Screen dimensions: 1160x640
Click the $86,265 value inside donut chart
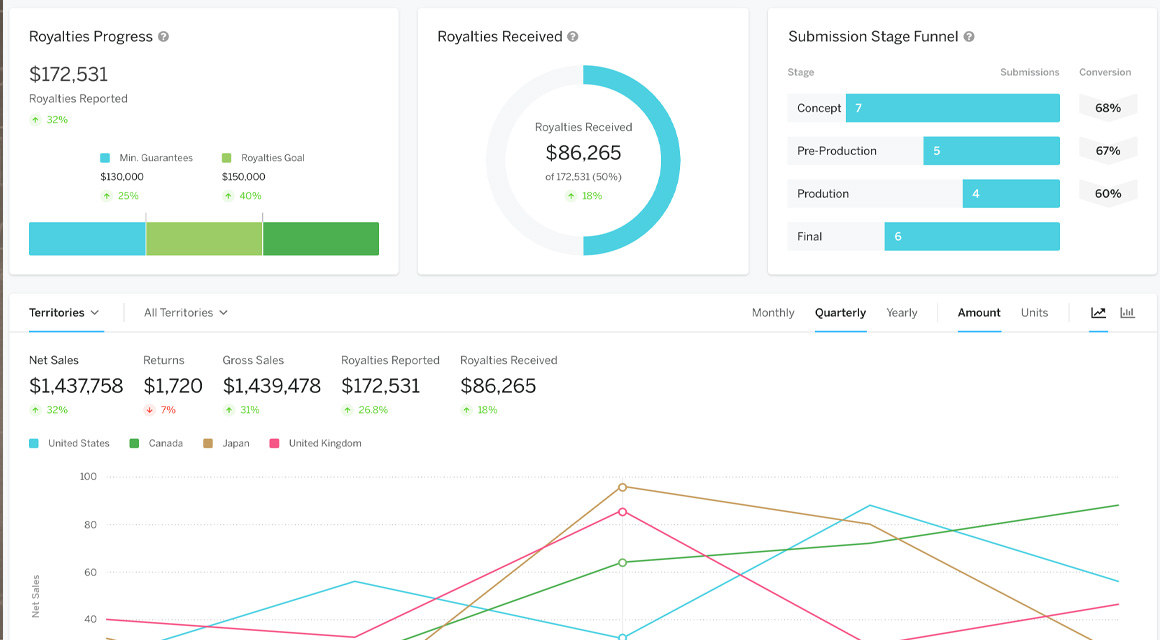coord(583,152)
